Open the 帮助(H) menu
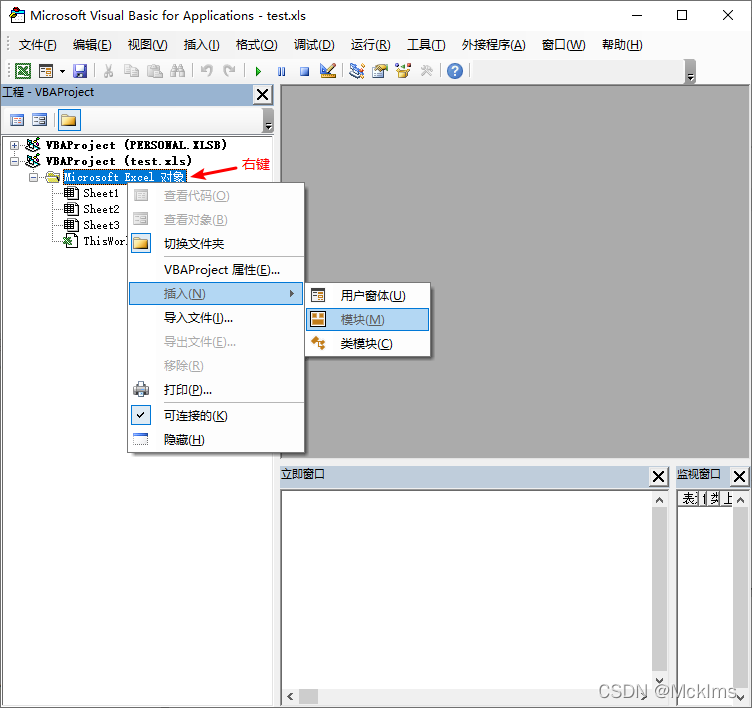This screenshot has height=708, width=752. (x=622, y=45)
